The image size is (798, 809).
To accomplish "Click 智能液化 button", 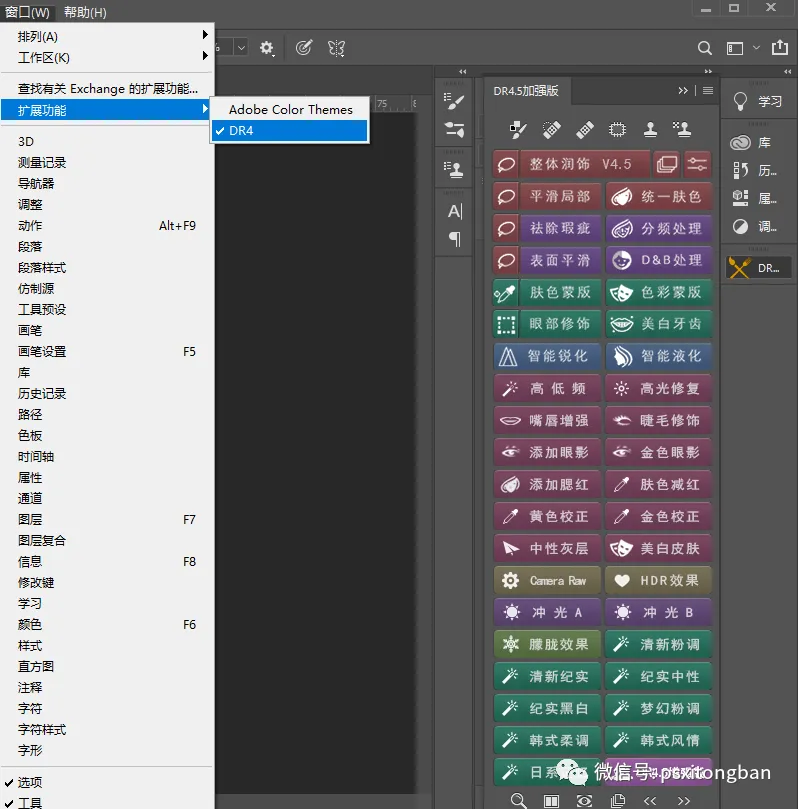I will [x=659, y=356].
